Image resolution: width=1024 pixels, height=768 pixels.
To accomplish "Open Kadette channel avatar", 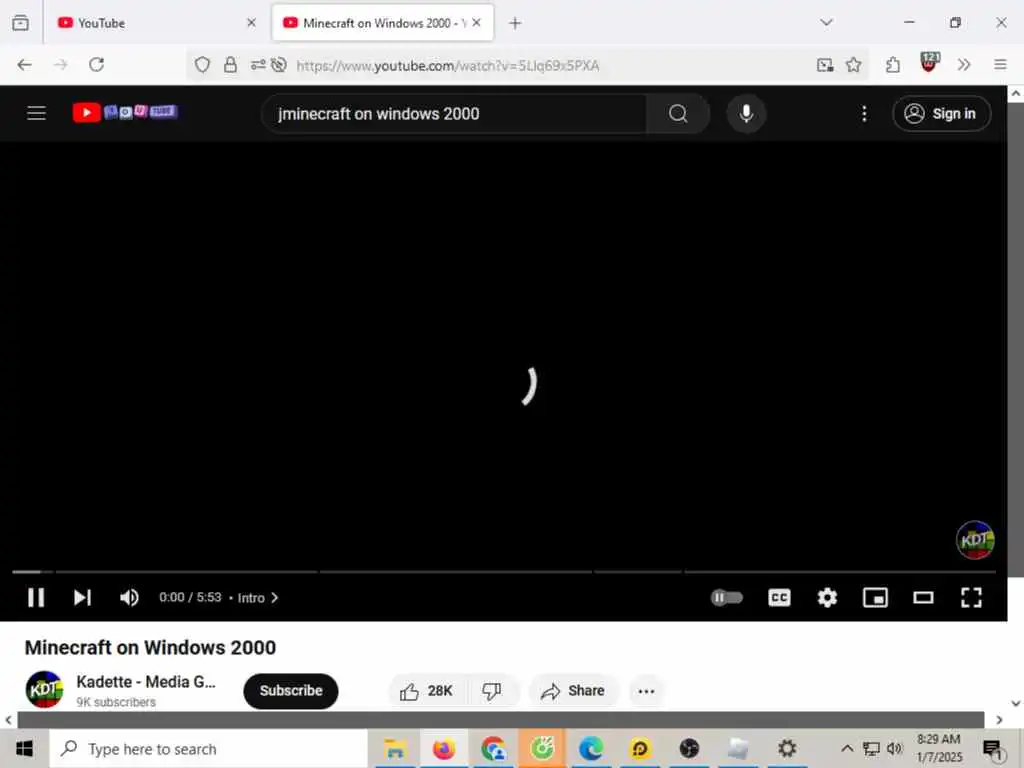I will [x=44, y=690].
